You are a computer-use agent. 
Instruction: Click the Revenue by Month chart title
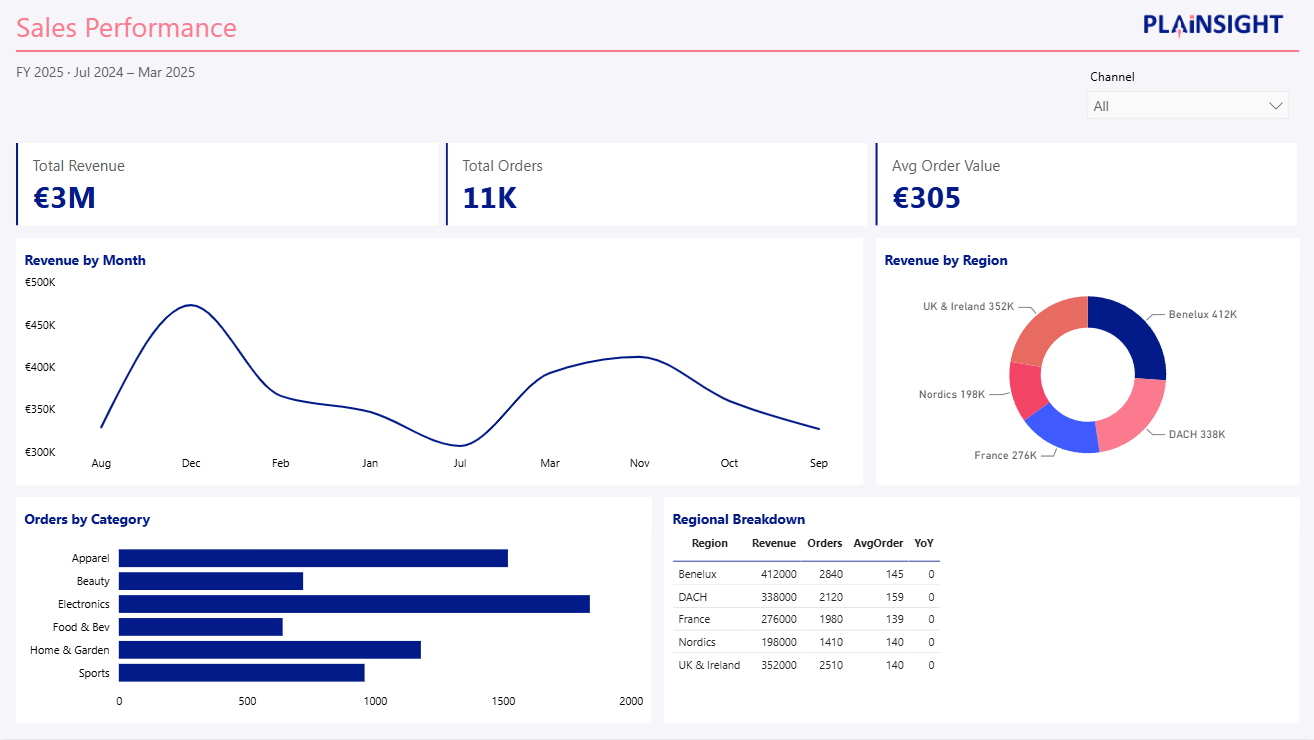tap(85, 260)
